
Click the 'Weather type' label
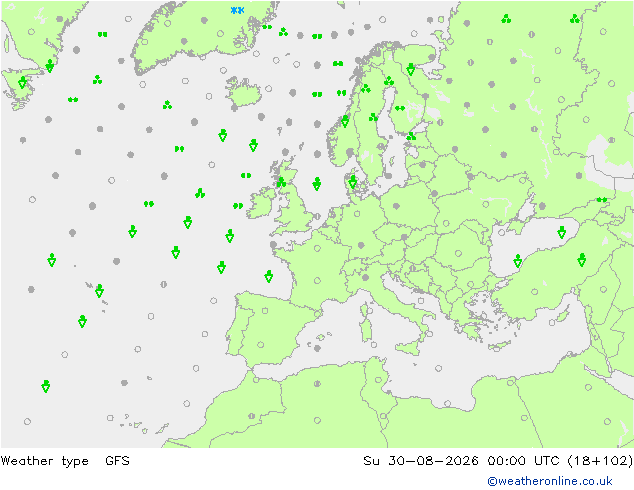[x=44, y=461]
